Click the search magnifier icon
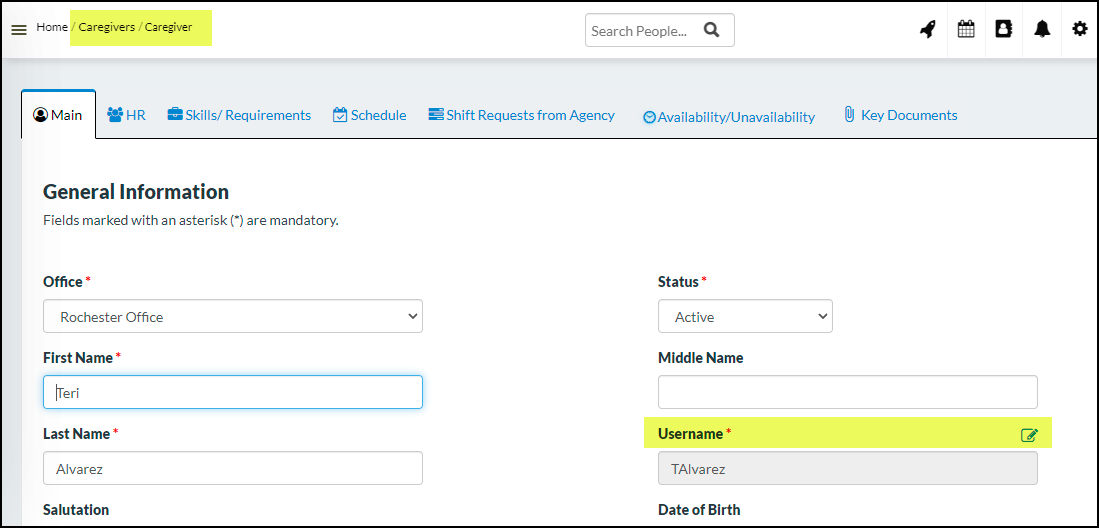 (712, 30)
